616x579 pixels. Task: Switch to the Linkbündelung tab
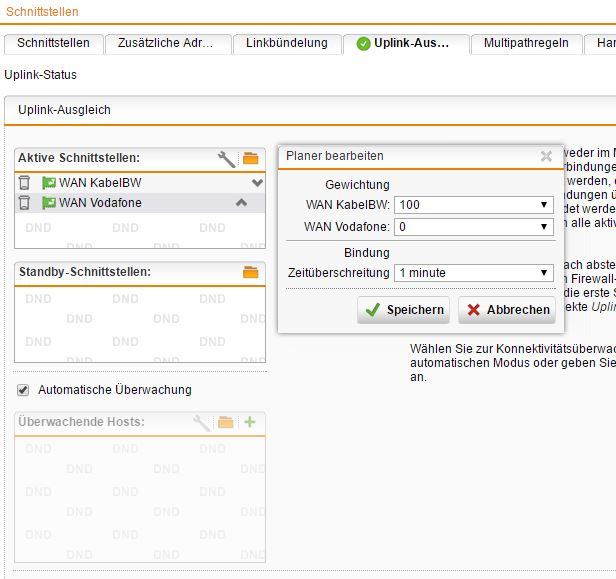pos(287,43)
